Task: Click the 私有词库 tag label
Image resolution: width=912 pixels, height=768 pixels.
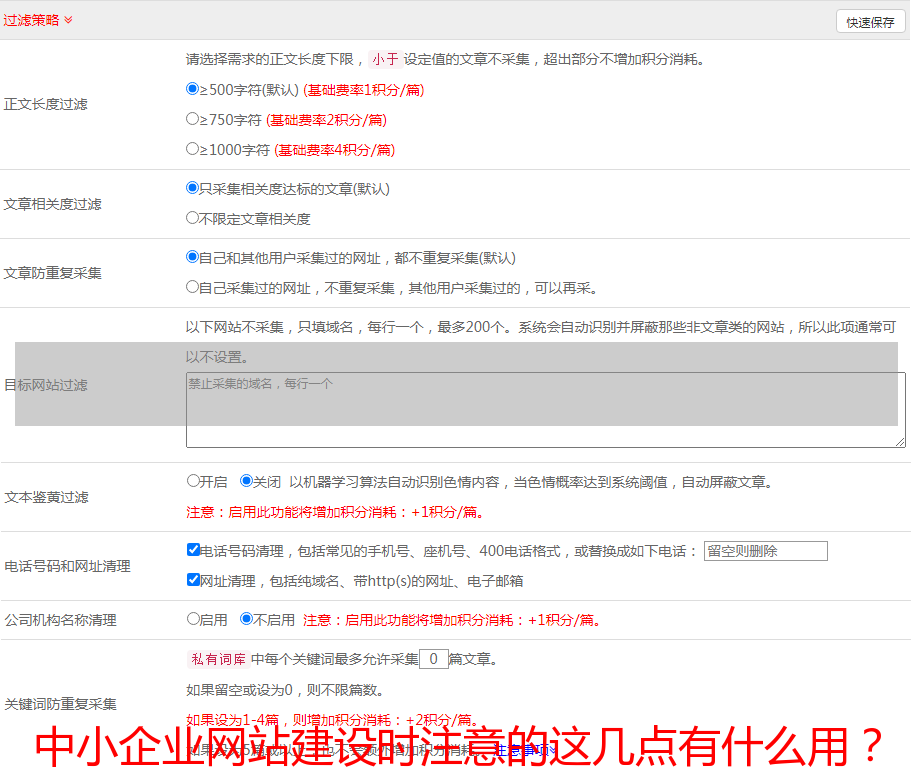Action: click(216, 659)
